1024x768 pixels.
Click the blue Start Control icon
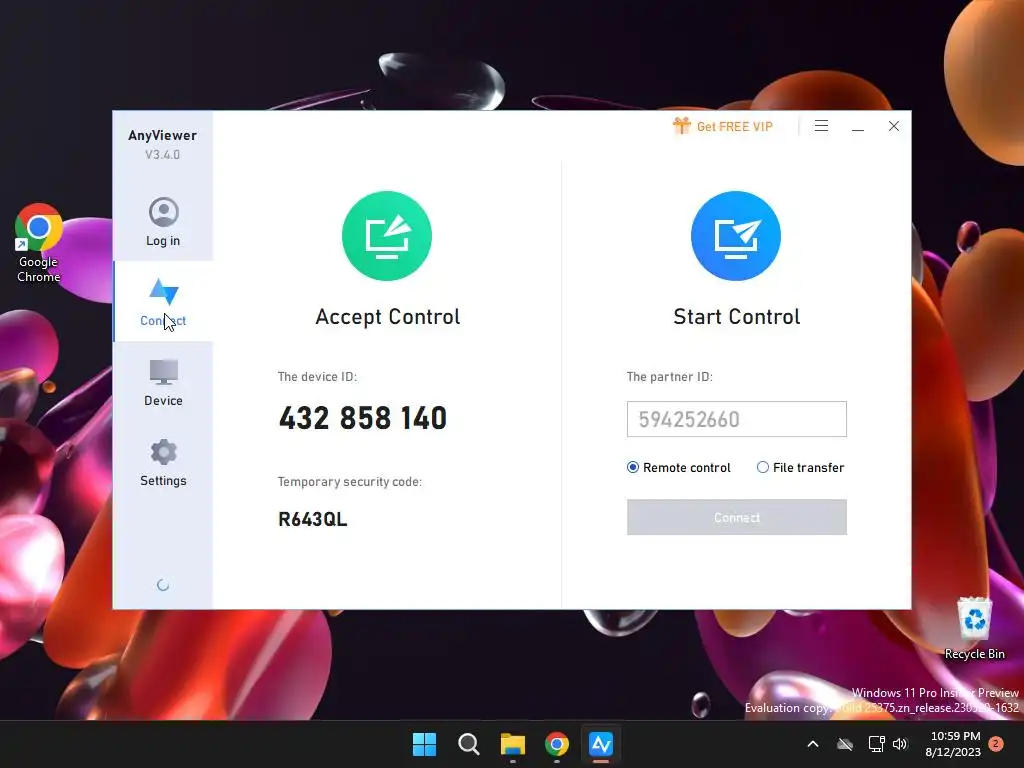coord(736,236)
